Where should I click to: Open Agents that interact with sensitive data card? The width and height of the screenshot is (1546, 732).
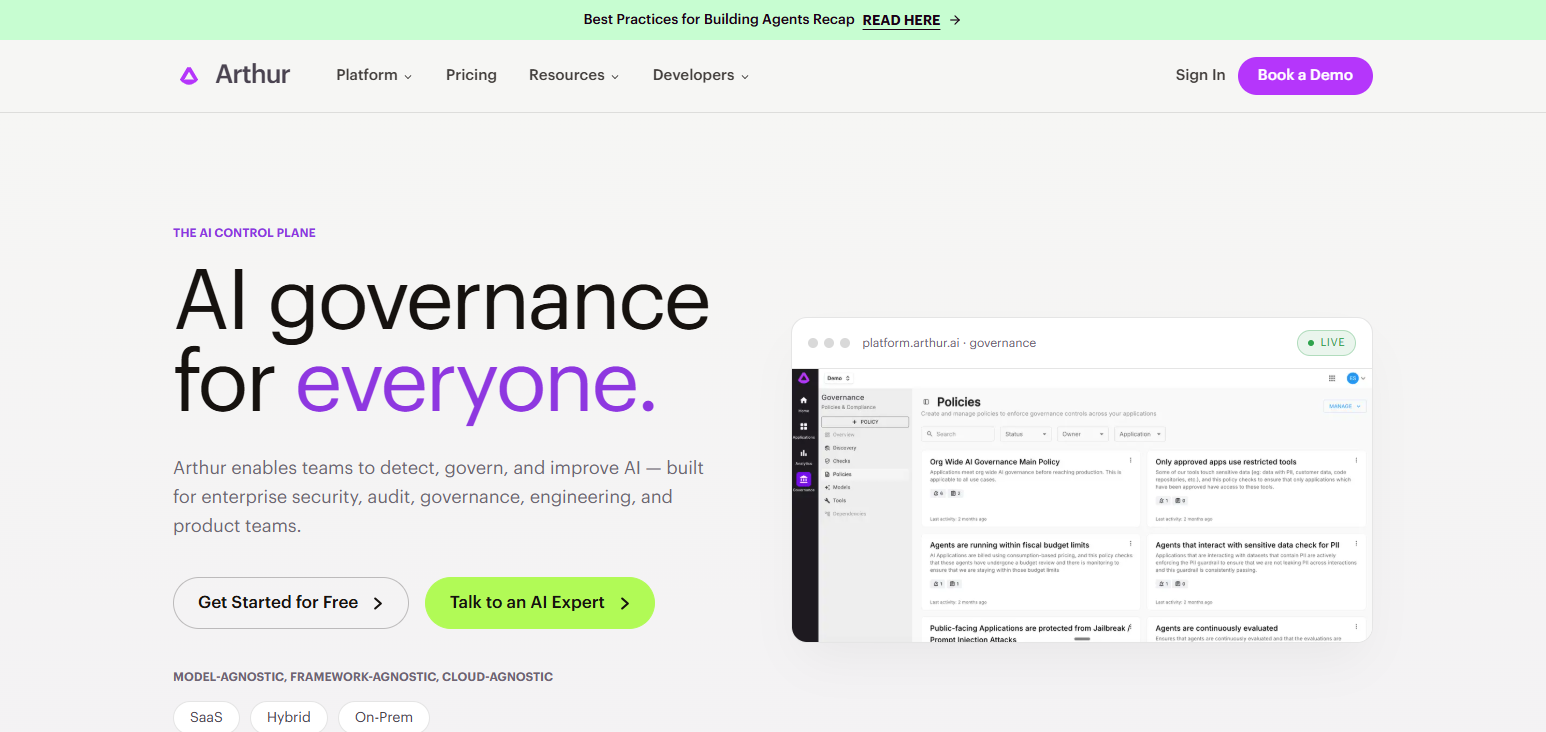[x=1257, y=572]
